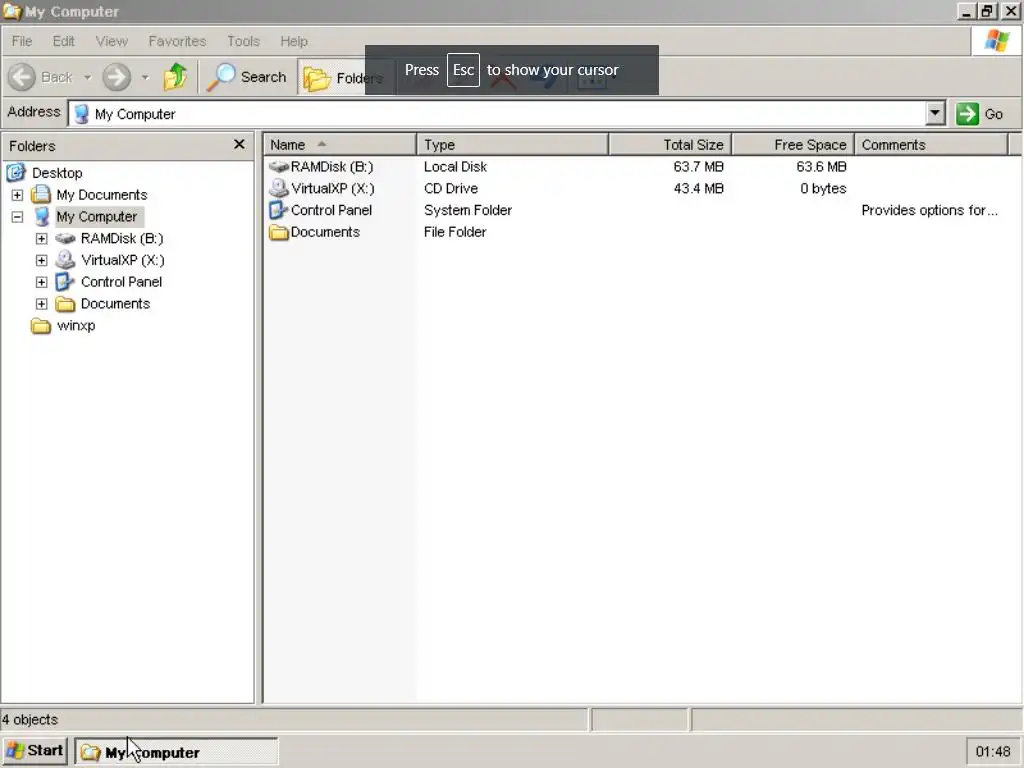Open the Forward history dropdown arrow
The height and width of the screenshot is (768, 1024).
(x=145, y=77)
